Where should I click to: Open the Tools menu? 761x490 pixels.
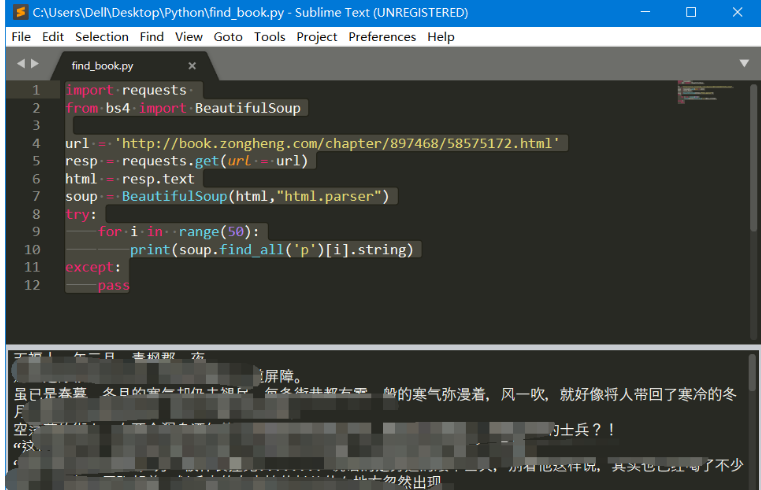point(270,37)
